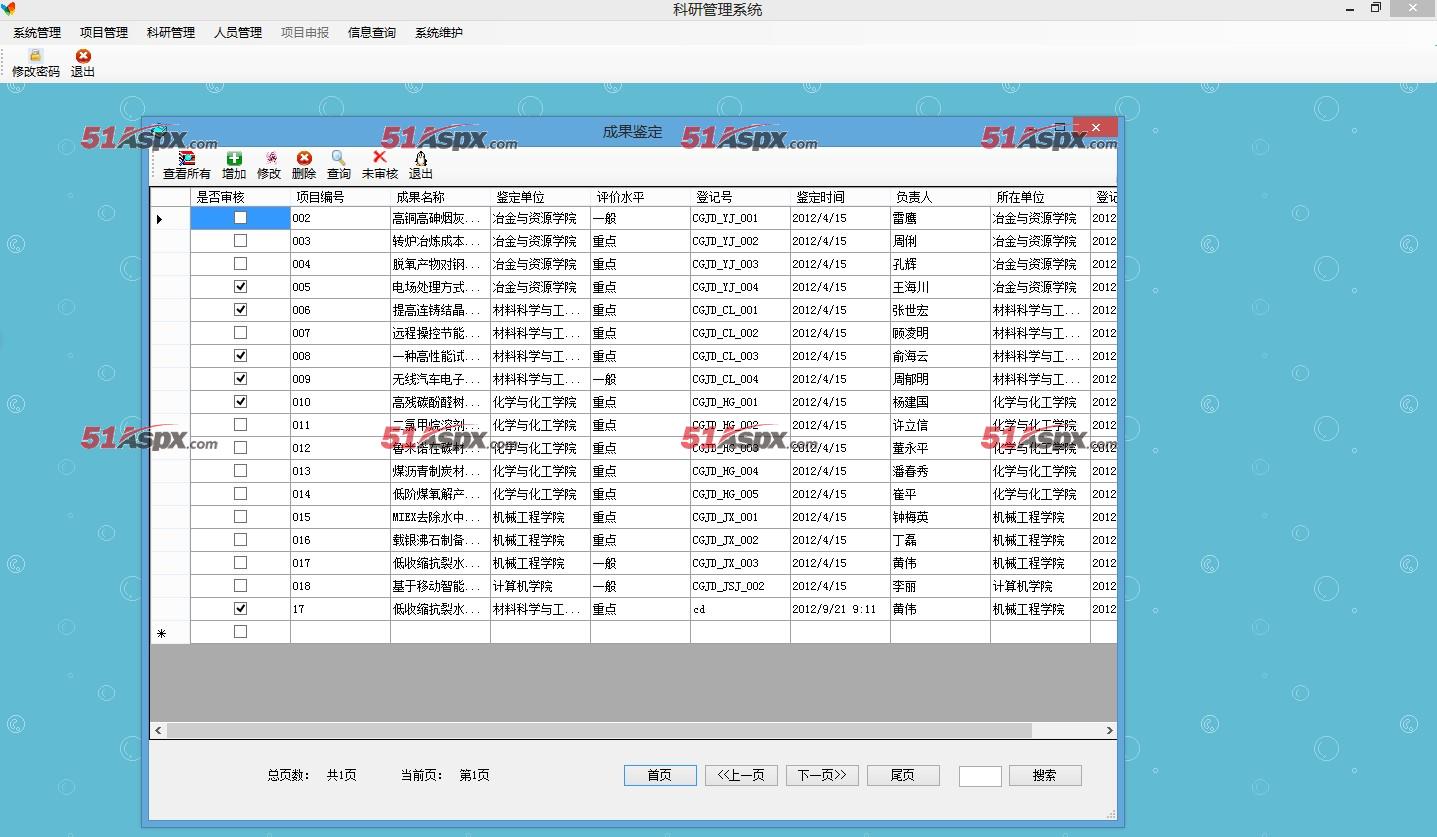Click the page number input box

(980, 776)
